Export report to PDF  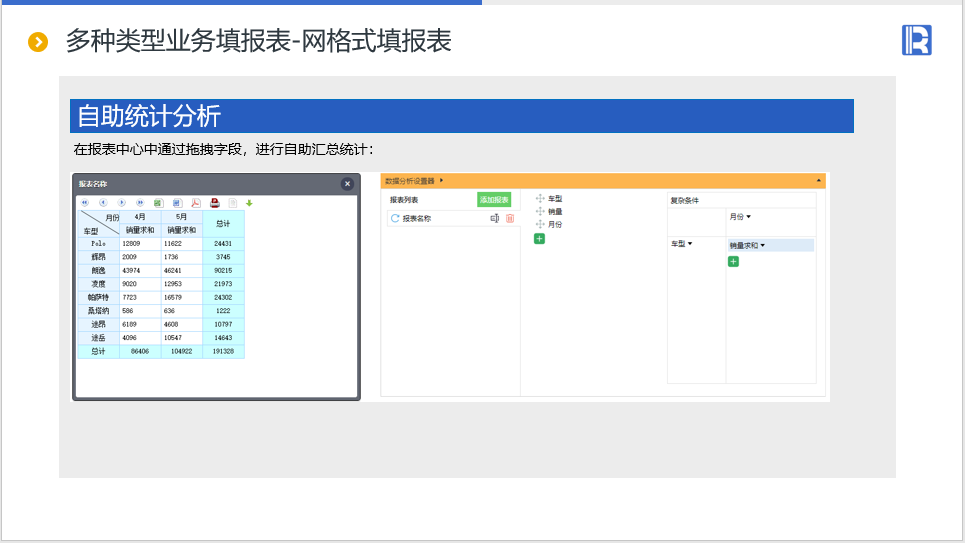pos(196,203)
